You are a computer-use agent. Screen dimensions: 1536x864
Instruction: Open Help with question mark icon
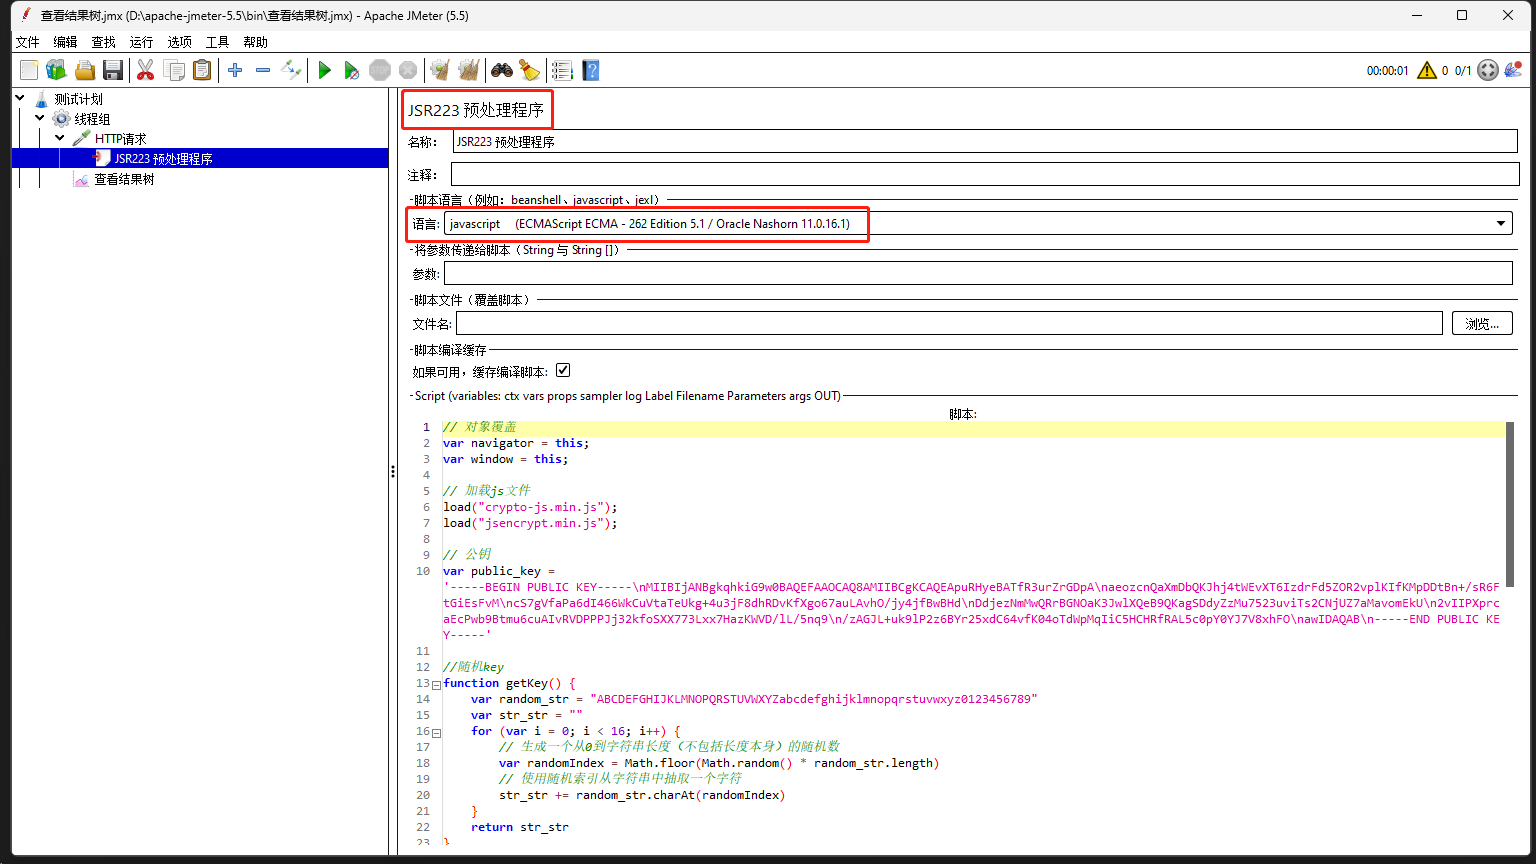click(x=591, y=70)
